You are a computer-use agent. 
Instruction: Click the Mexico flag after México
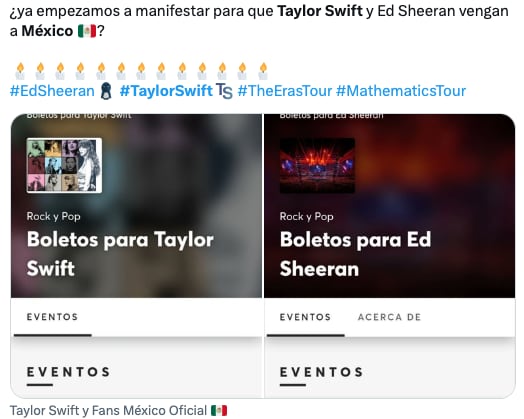[x=87, y=31]
